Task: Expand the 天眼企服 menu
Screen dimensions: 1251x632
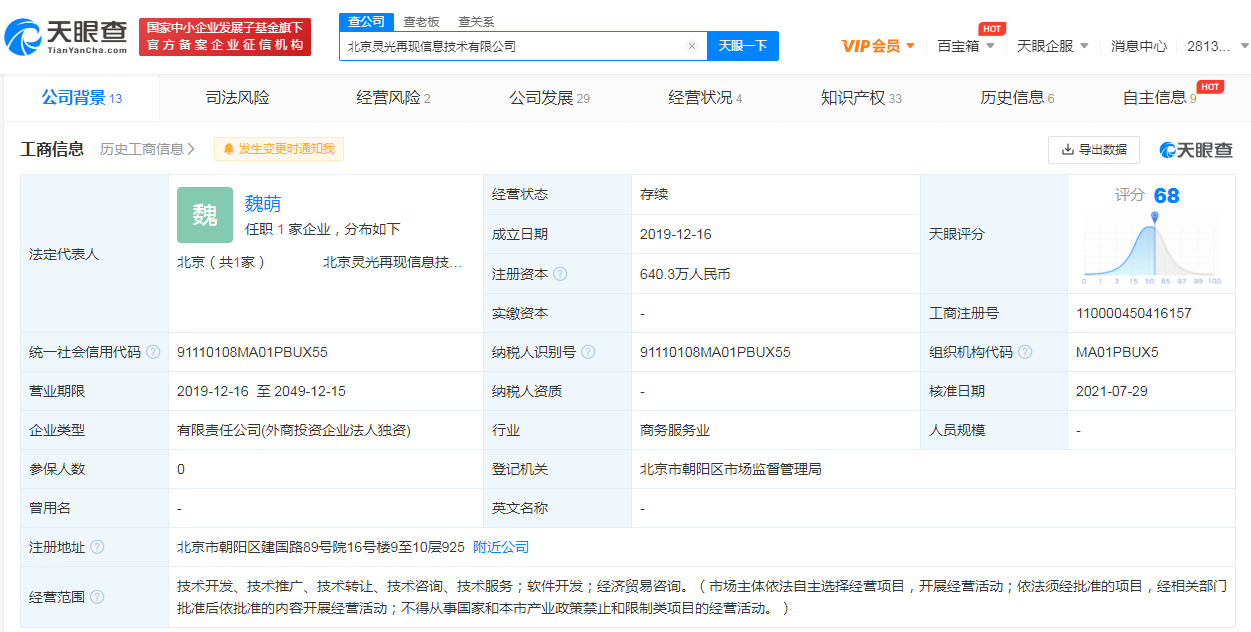Action: click(1052, 46)
